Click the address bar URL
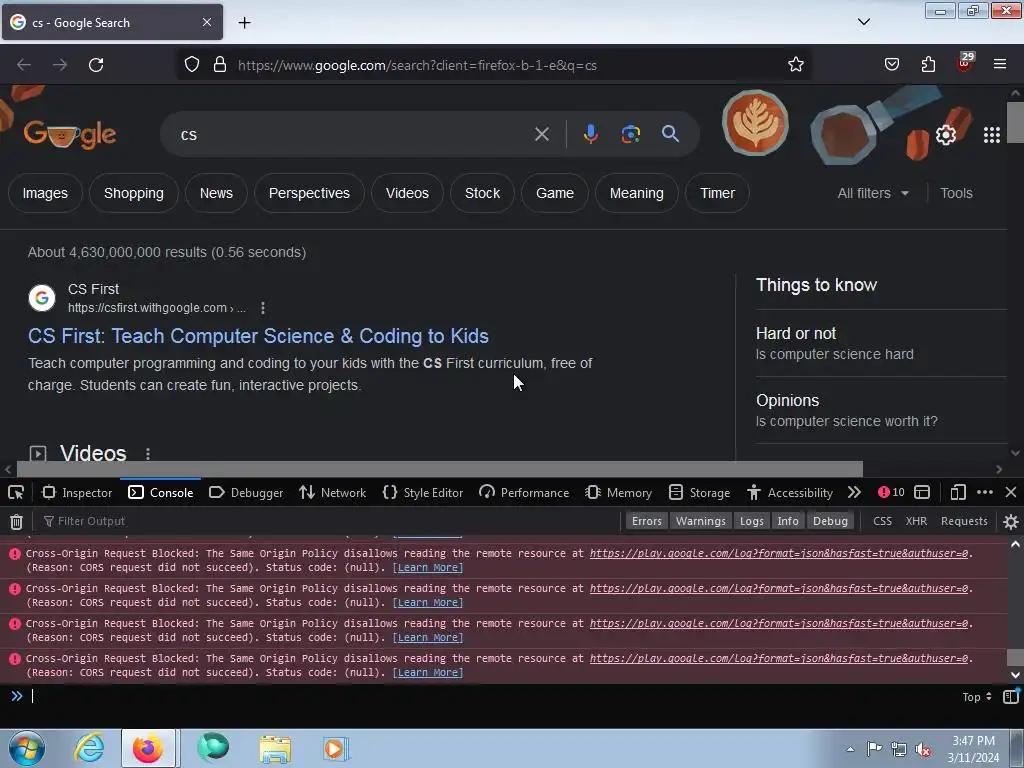Image resolution: width=1024 pixels, height=768 pixels. (417, 65)
